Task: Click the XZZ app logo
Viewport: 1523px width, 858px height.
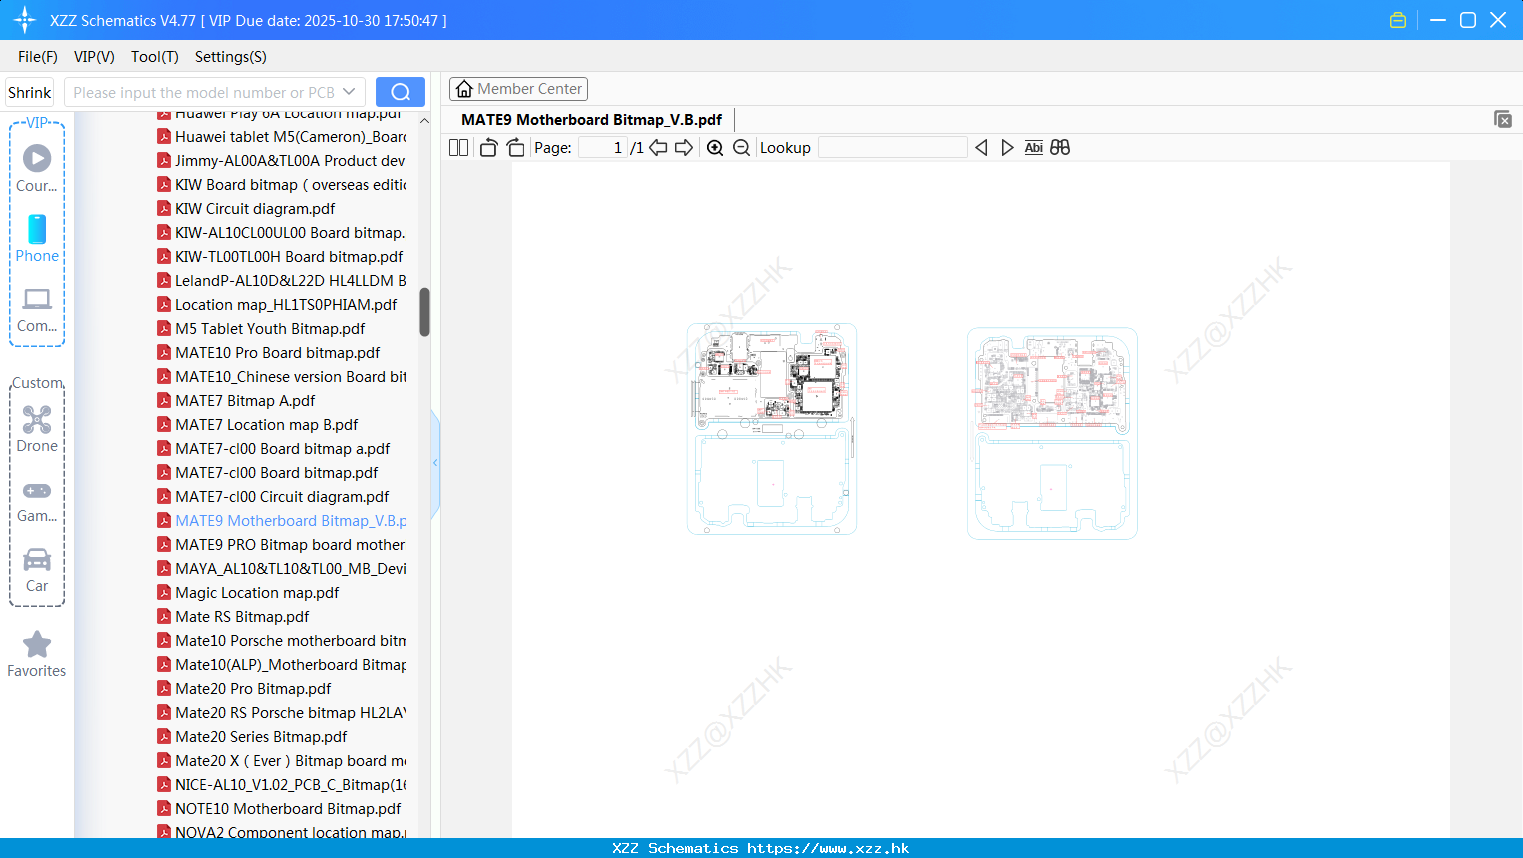Action: click(25, 20)
